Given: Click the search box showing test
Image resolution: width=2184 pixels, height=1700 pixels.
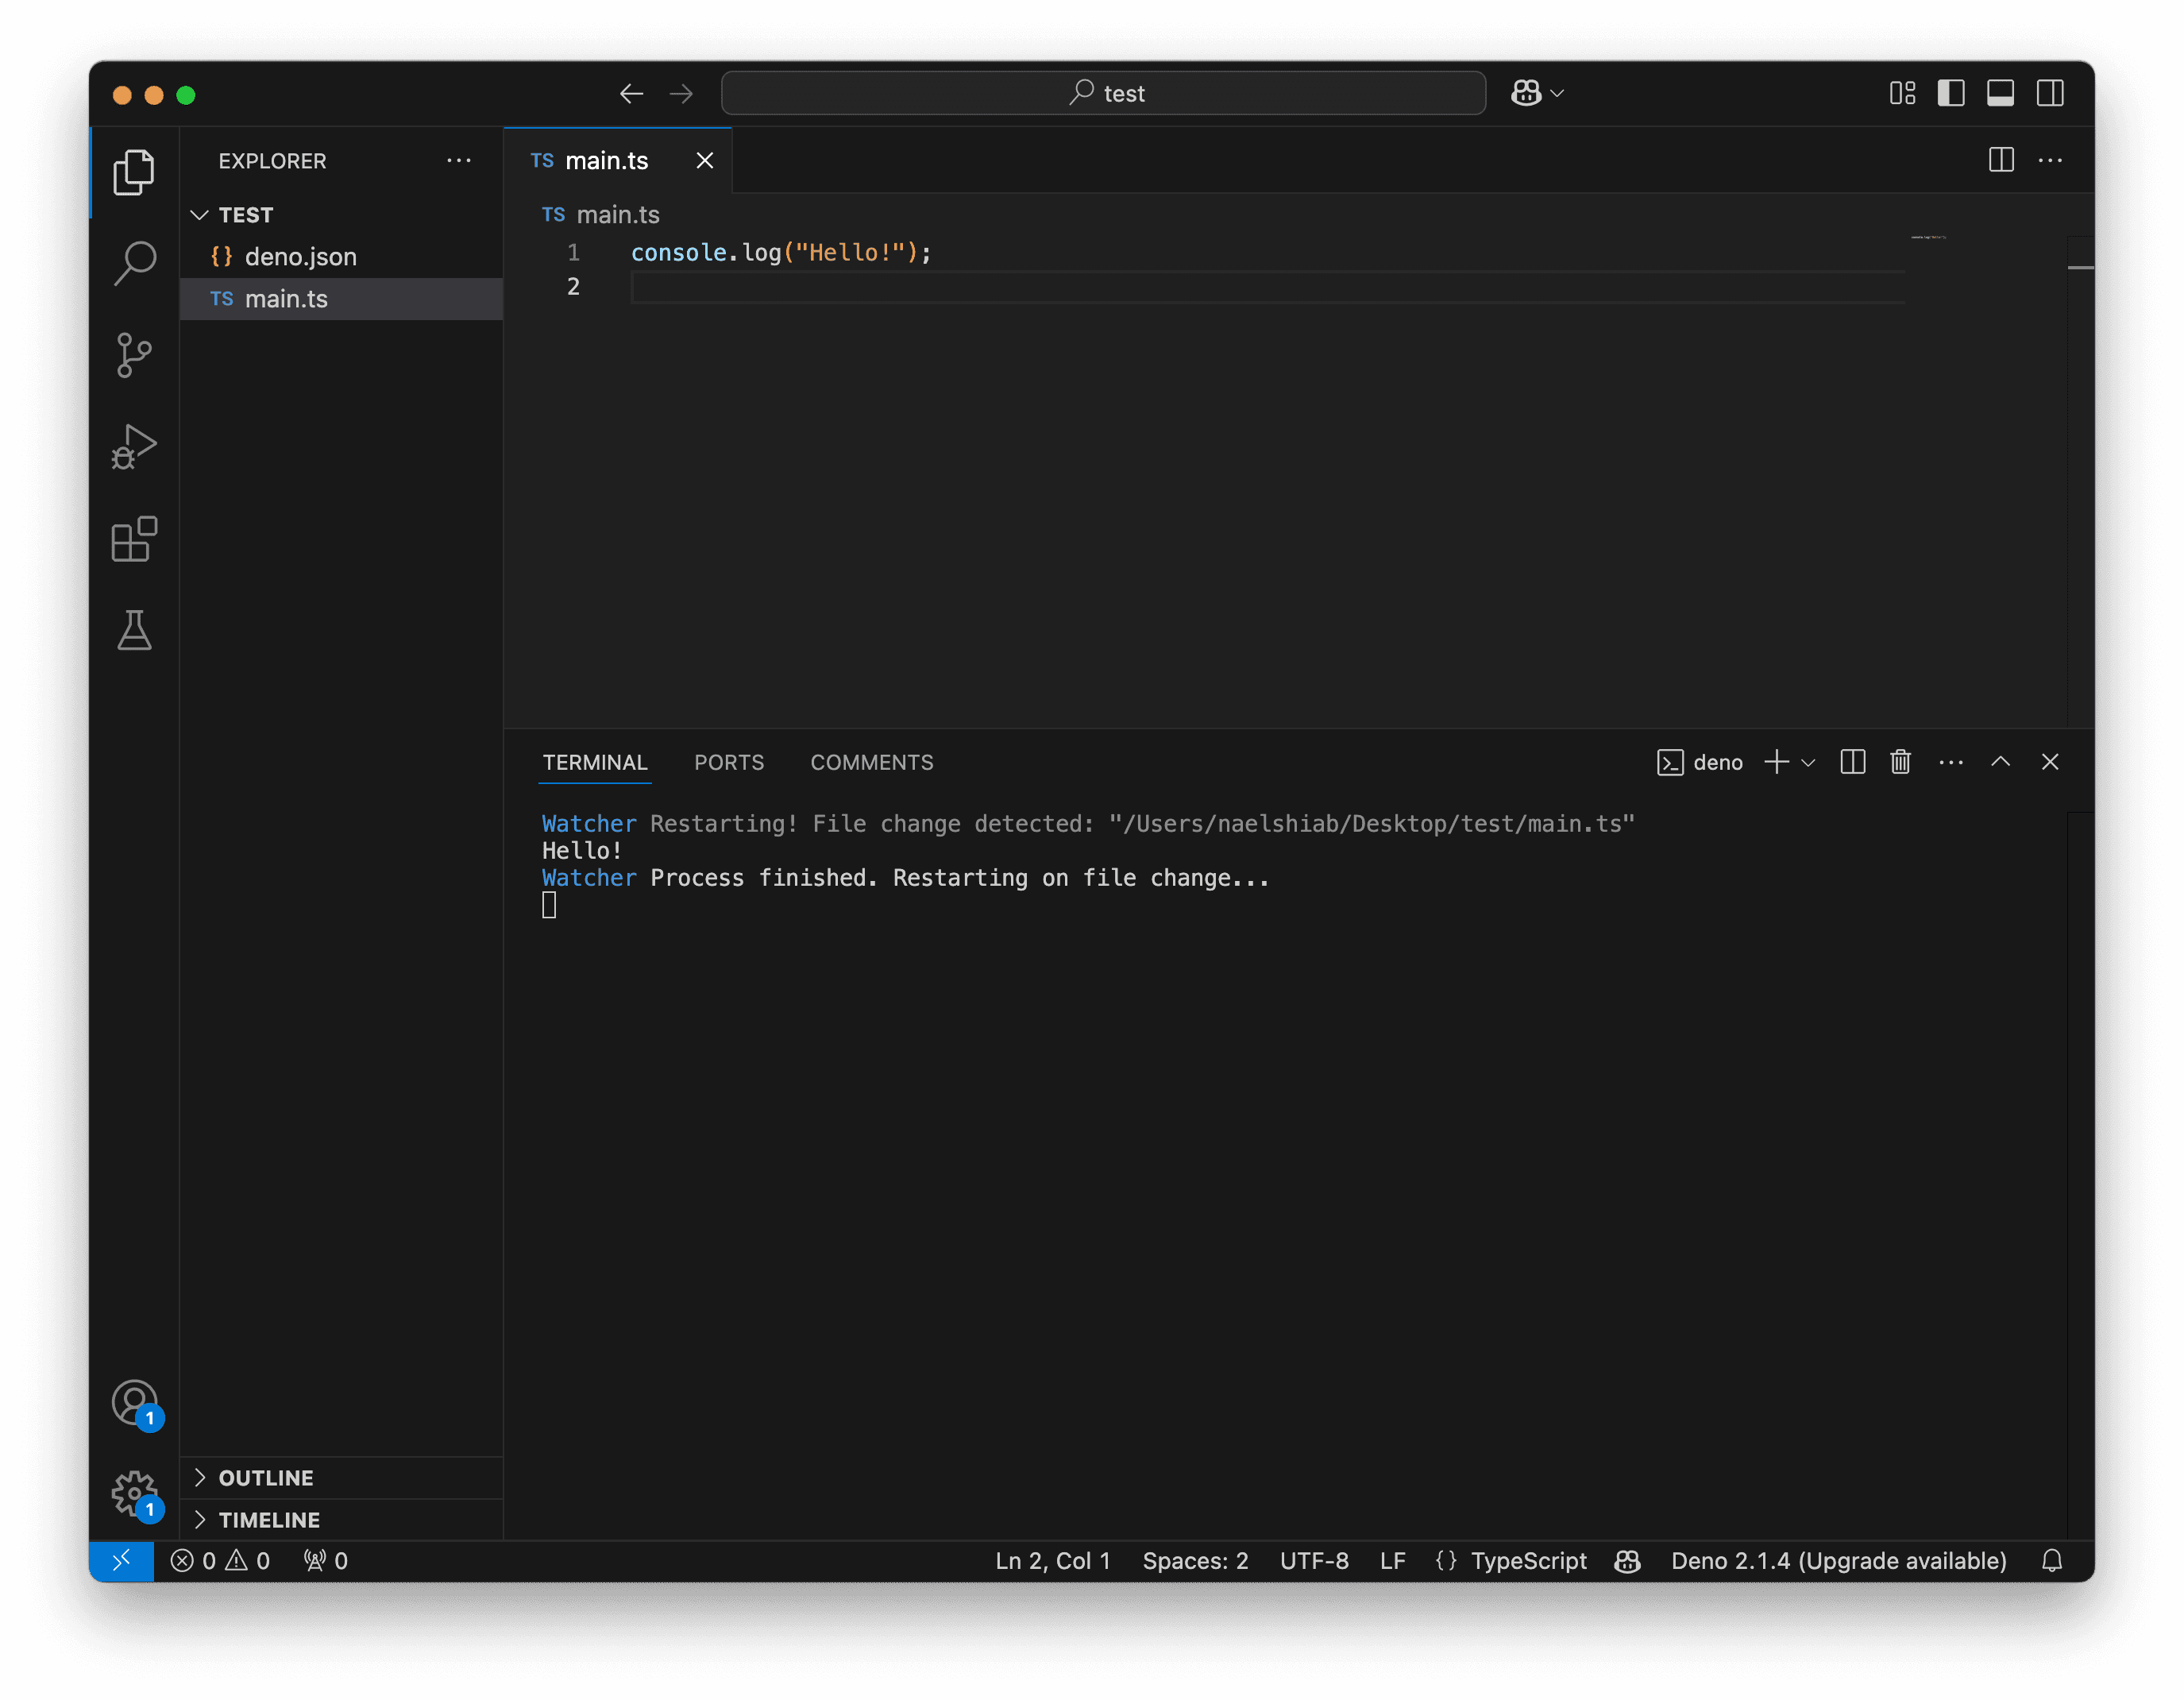Looking at the screenshot, I should pos(1103,93).
